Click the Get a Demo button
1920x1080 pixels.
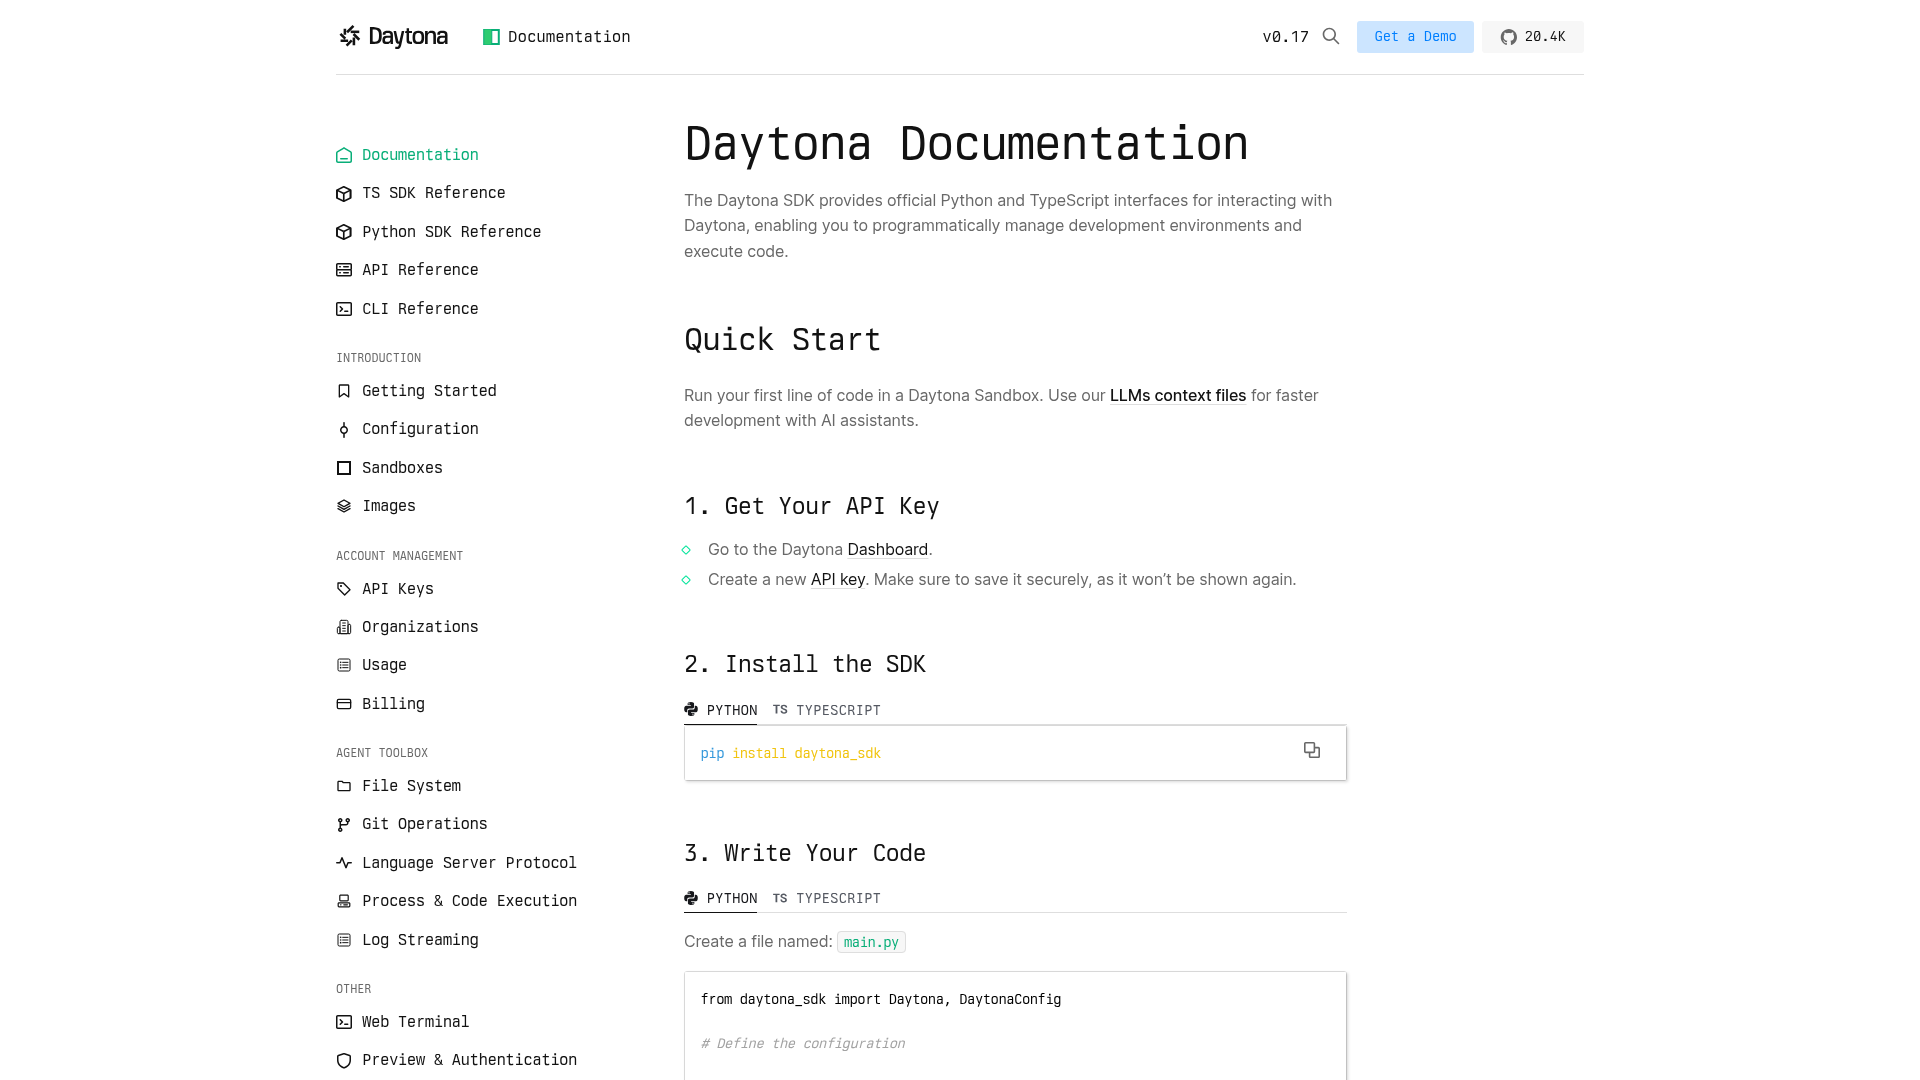click(x=1415, y=37)
